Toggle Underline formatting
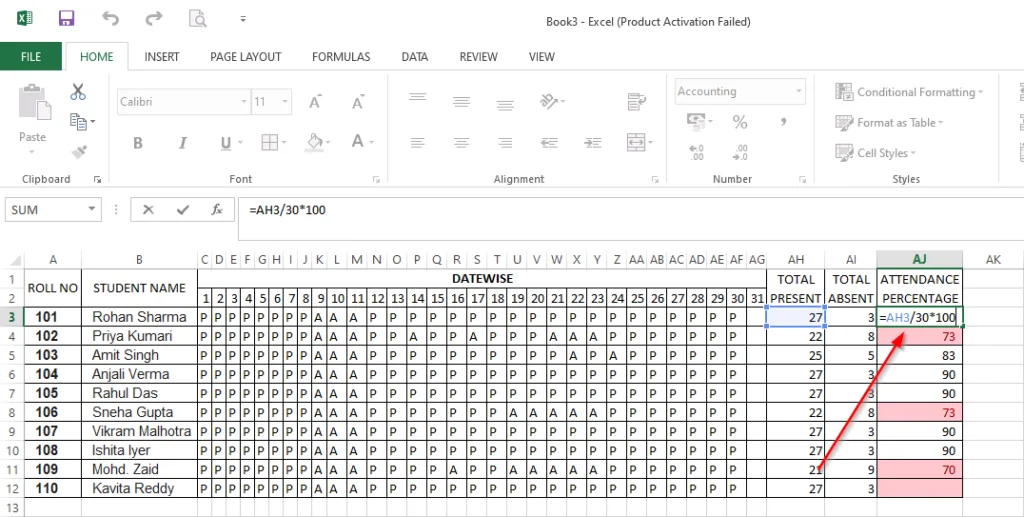Image resolution: width=1024 pixels, height=517 pixels. click(226, 143)
